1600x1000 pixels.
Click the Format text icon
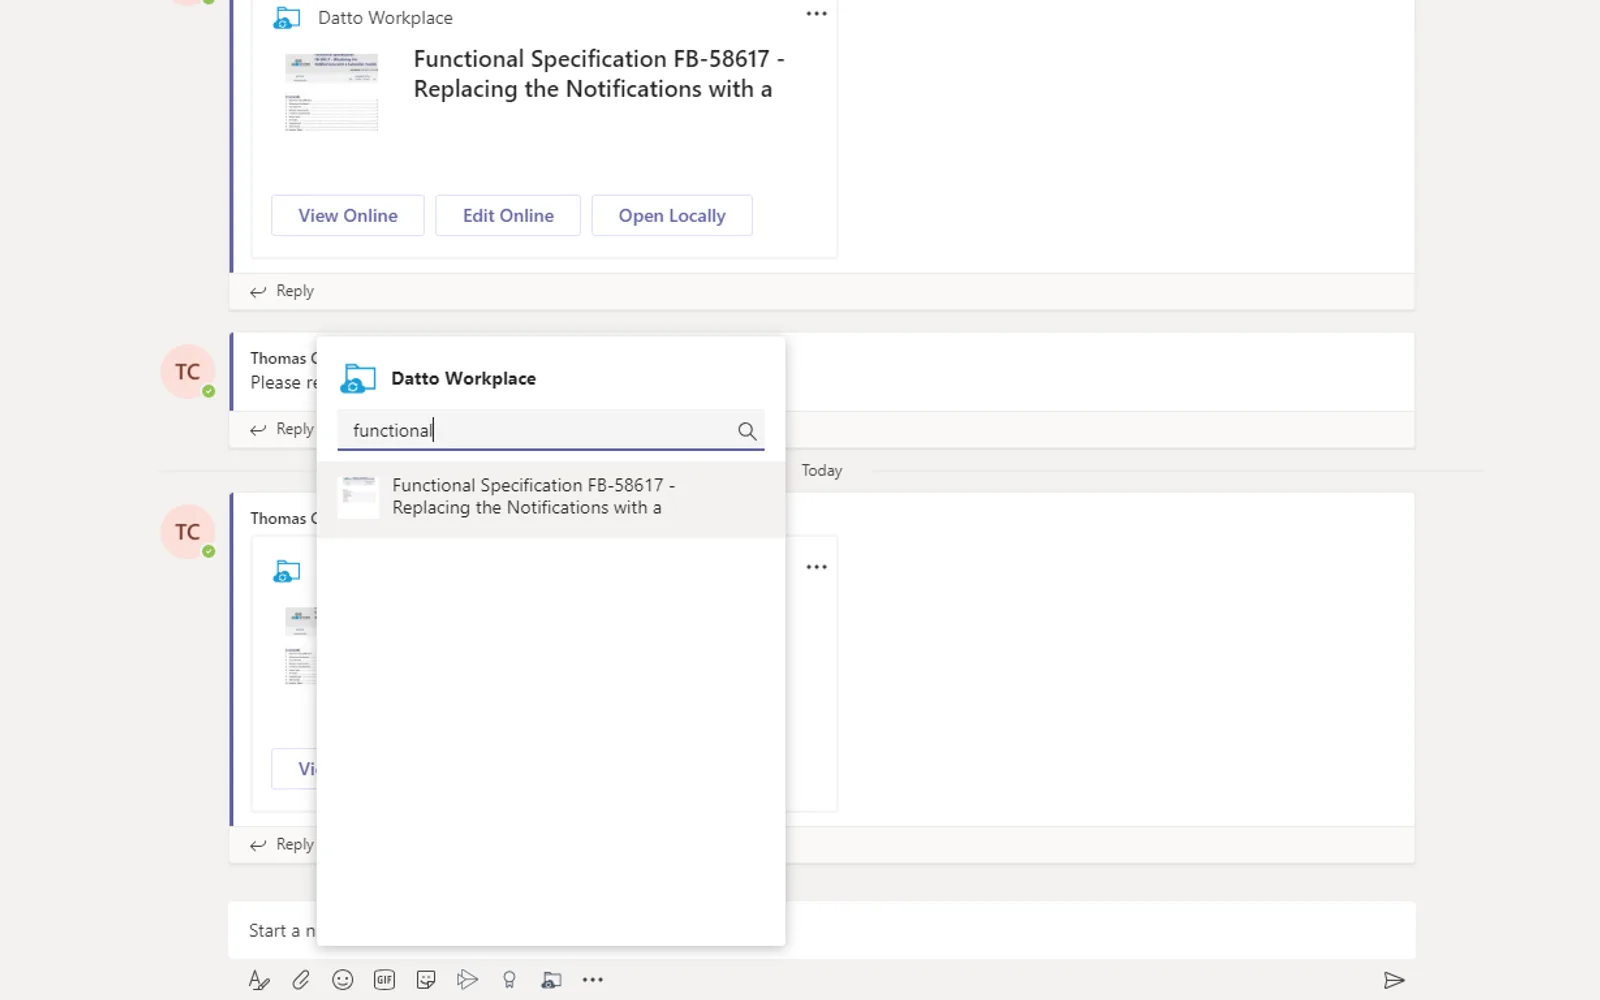tap(259, 980)
